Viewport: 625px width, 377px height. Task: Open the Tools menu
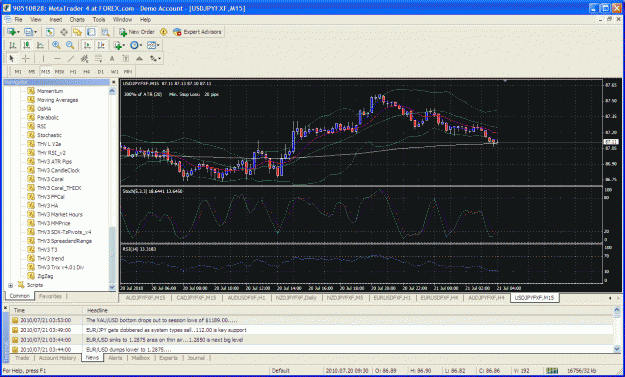point(99,20)
